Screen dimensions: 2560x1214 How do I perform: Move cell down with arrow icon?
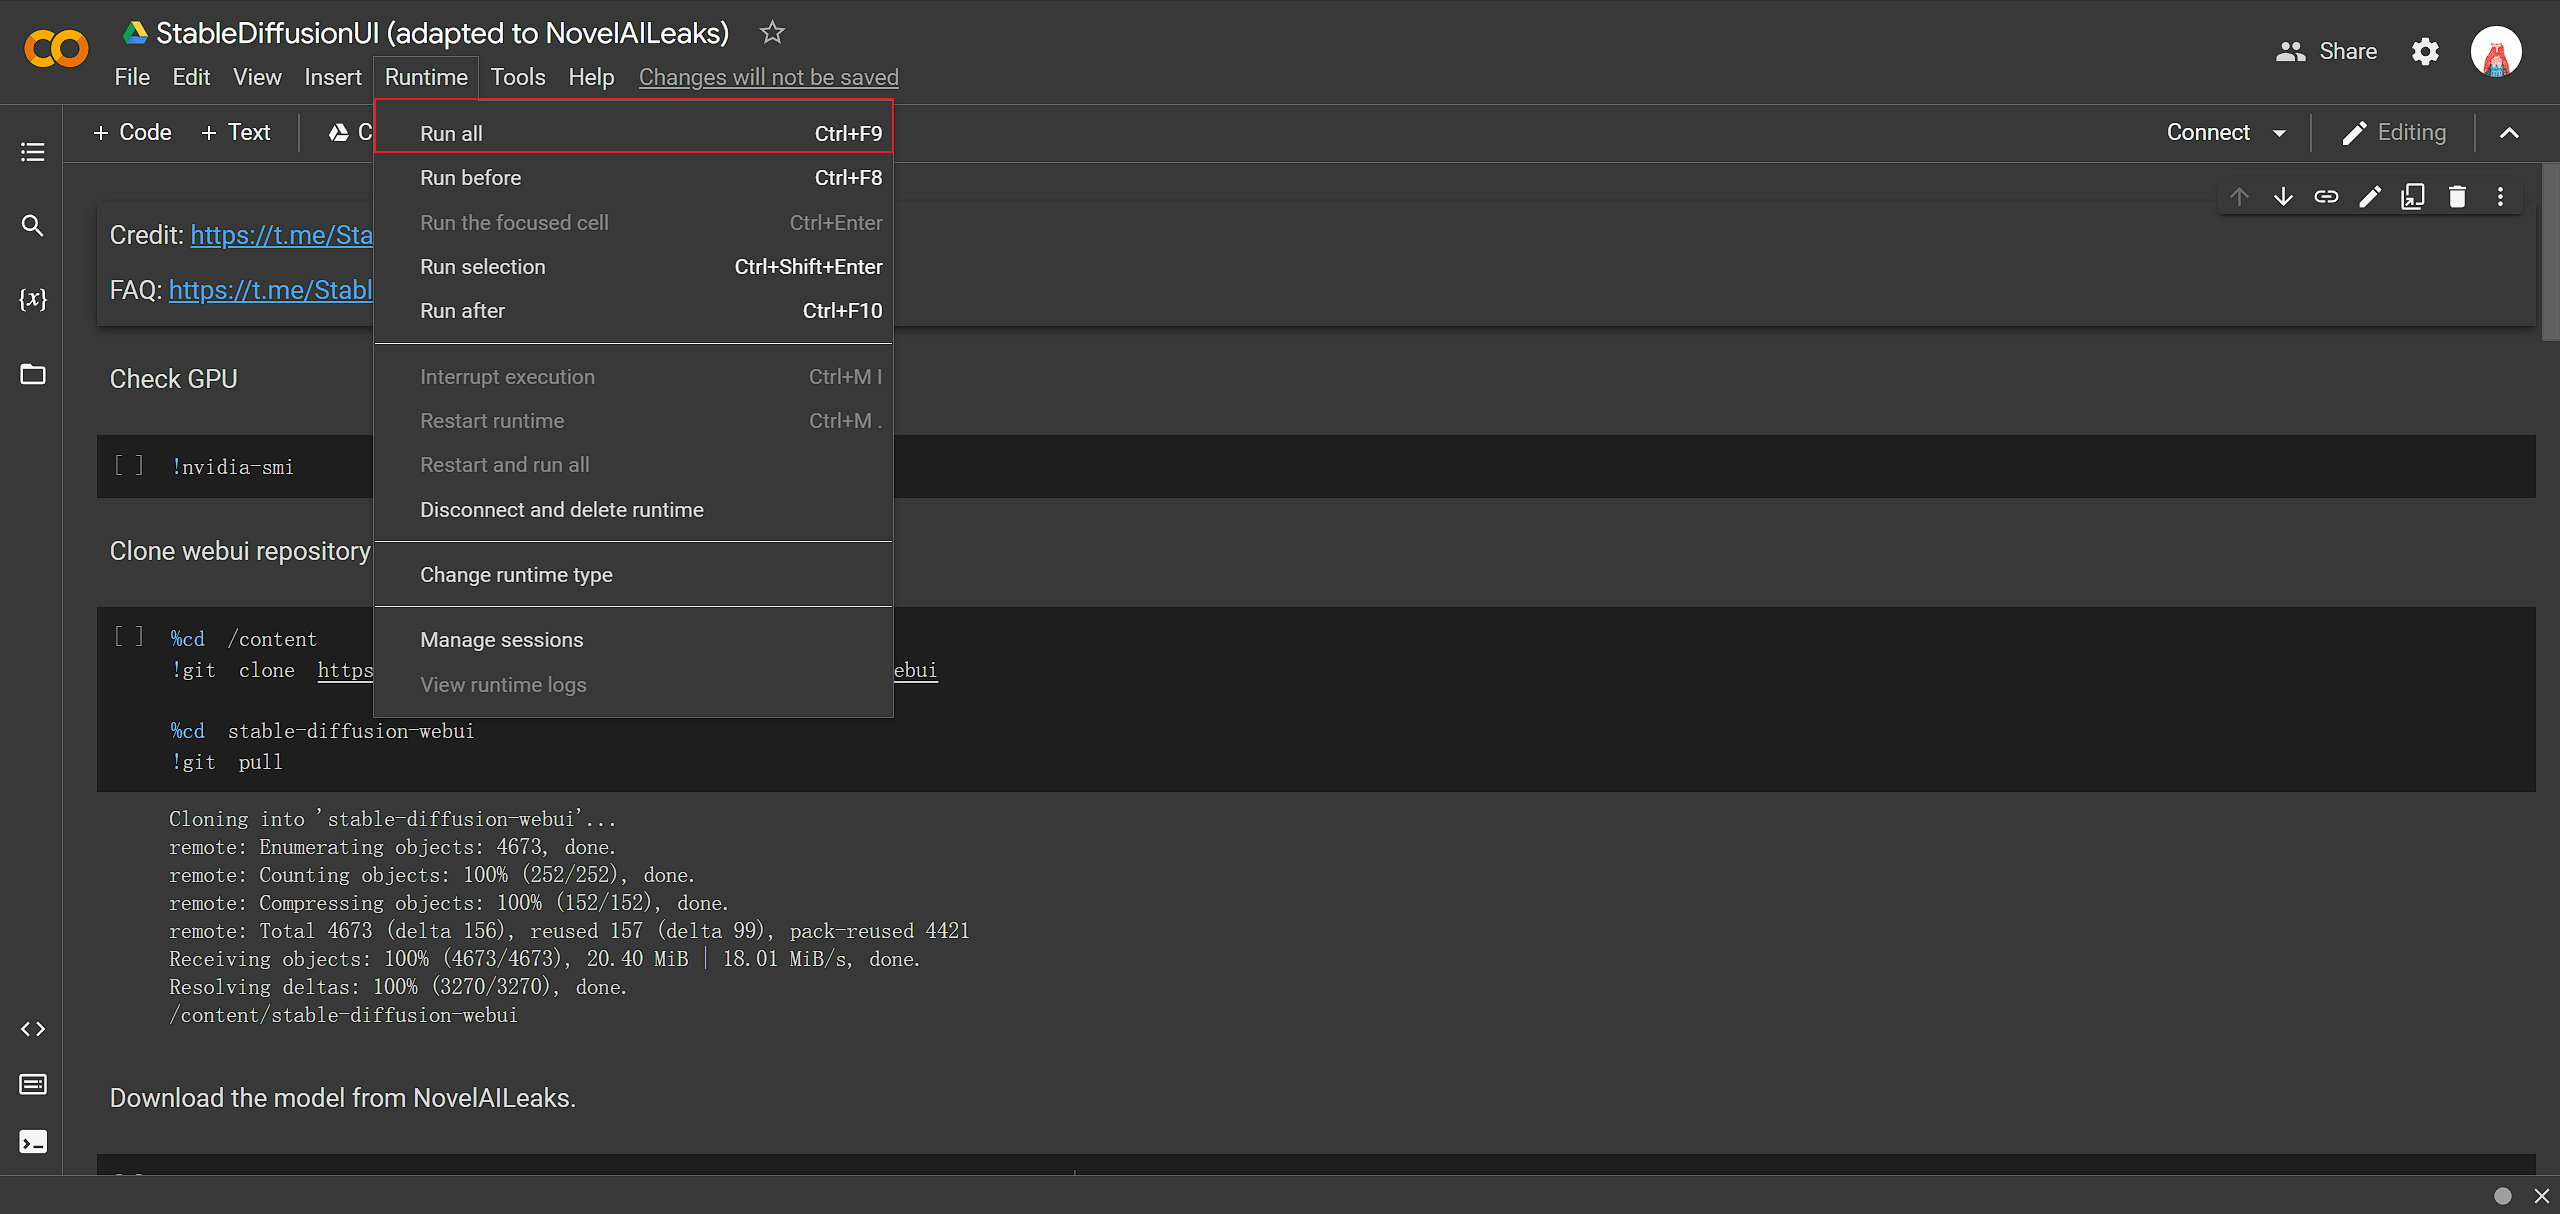point(2283,196)
